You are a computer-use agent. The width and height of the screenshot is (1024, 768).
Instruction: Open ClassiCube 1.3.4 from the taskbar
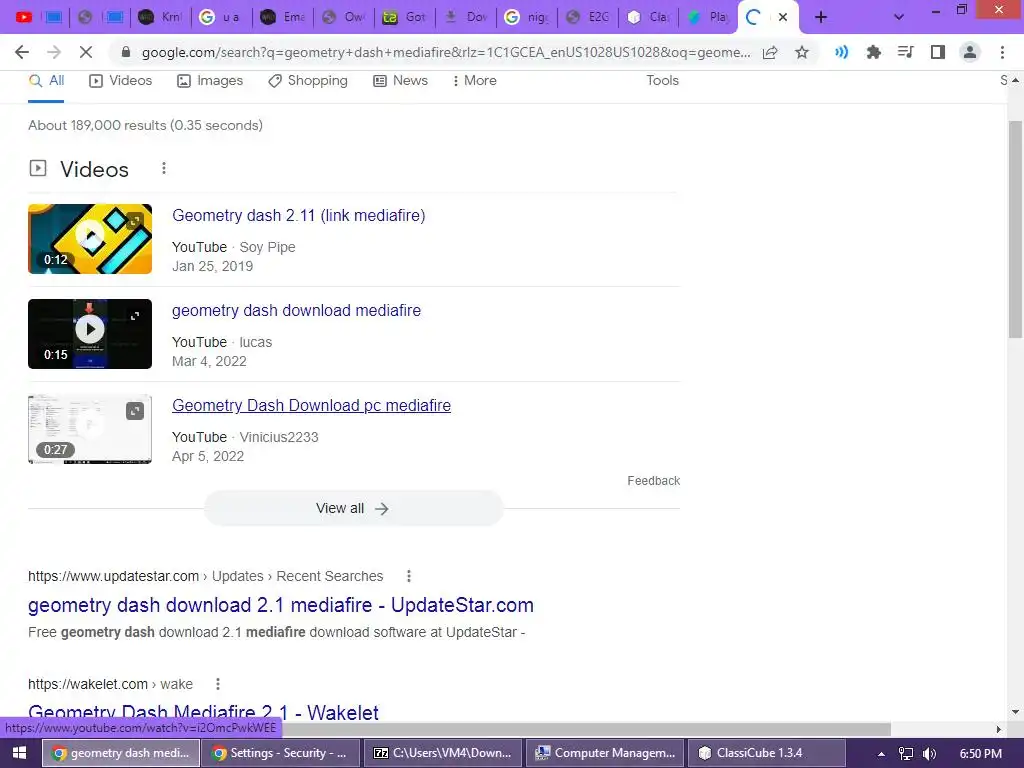(x=766, y=753)
